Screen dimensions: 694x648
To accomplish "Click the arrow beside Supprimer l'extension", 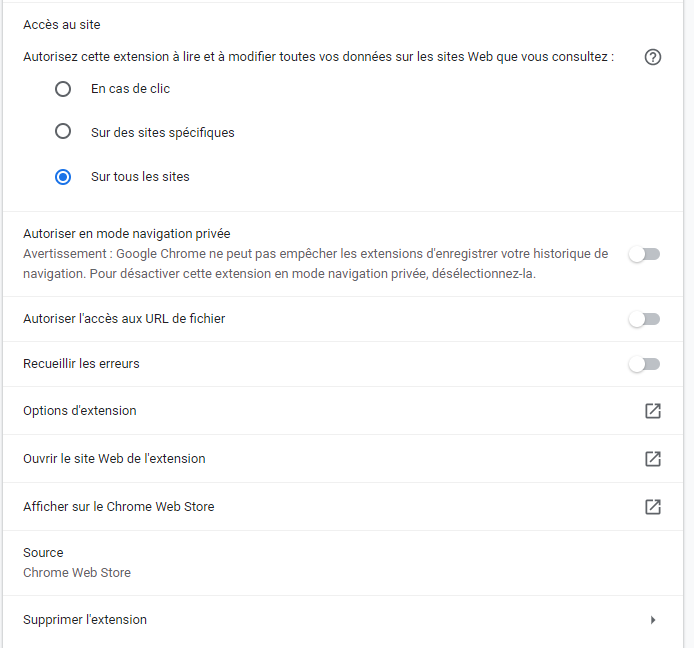I will click(653, 620).
